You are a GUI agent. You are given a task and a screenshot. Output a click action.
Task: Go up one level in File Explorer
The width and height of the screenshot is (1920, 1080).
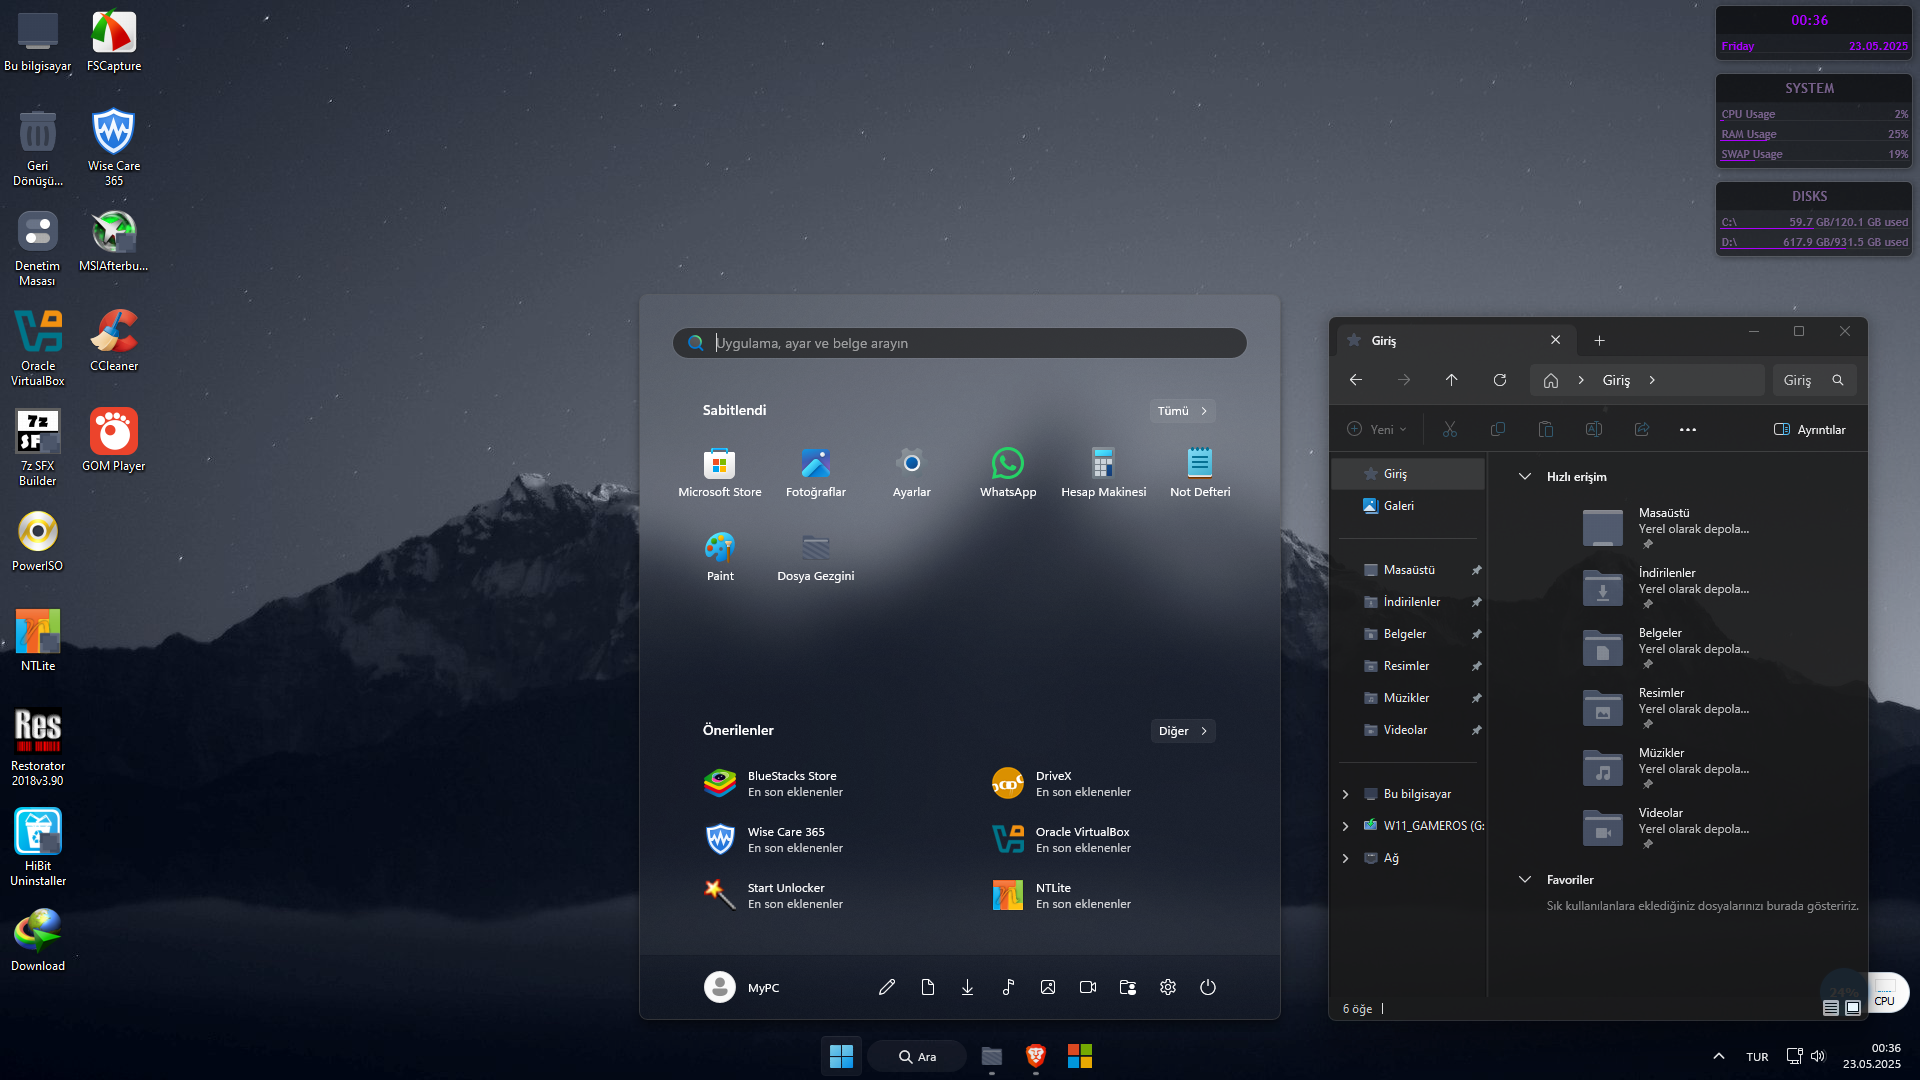point(1452,380)
